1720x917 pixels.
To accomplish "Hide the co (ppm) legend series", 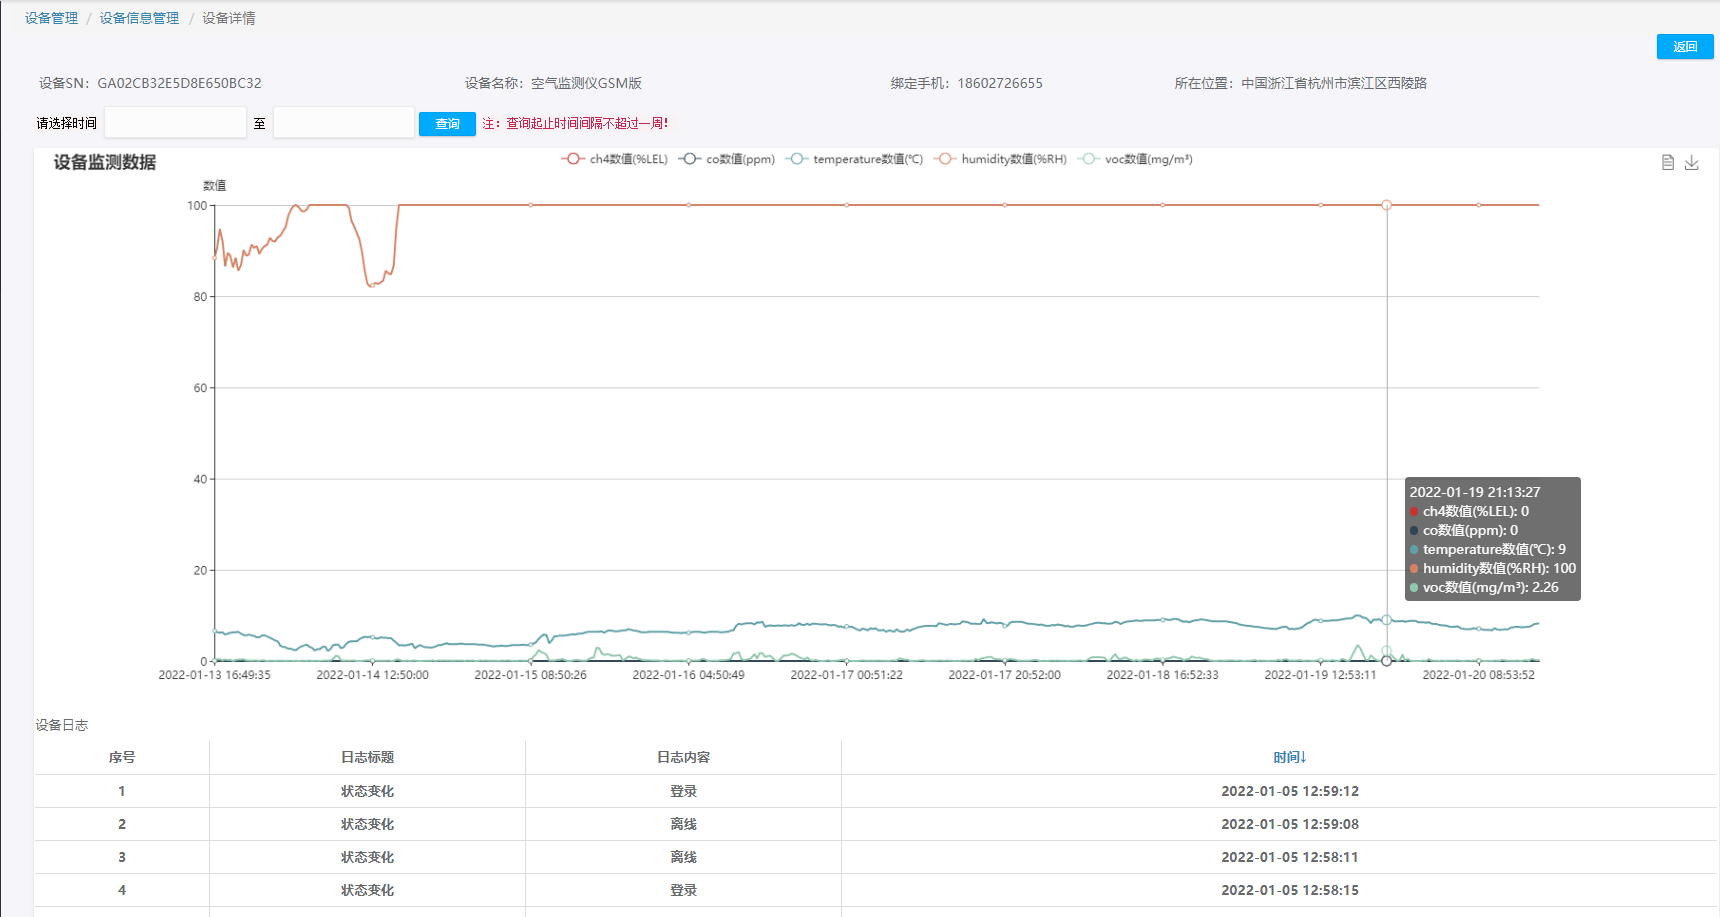I will click(727, 159).
